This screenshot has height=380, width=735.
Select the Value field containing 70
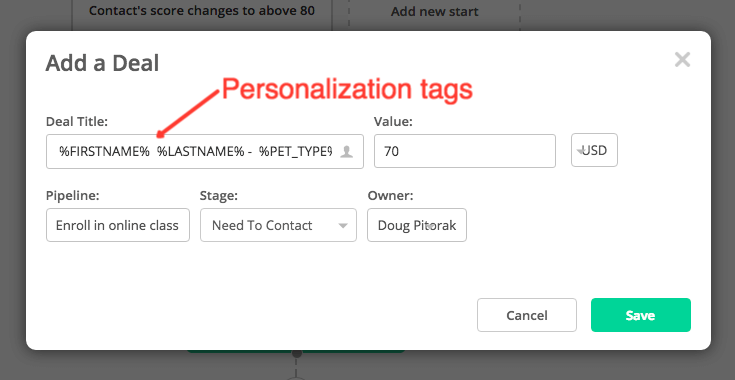[465, 151]
